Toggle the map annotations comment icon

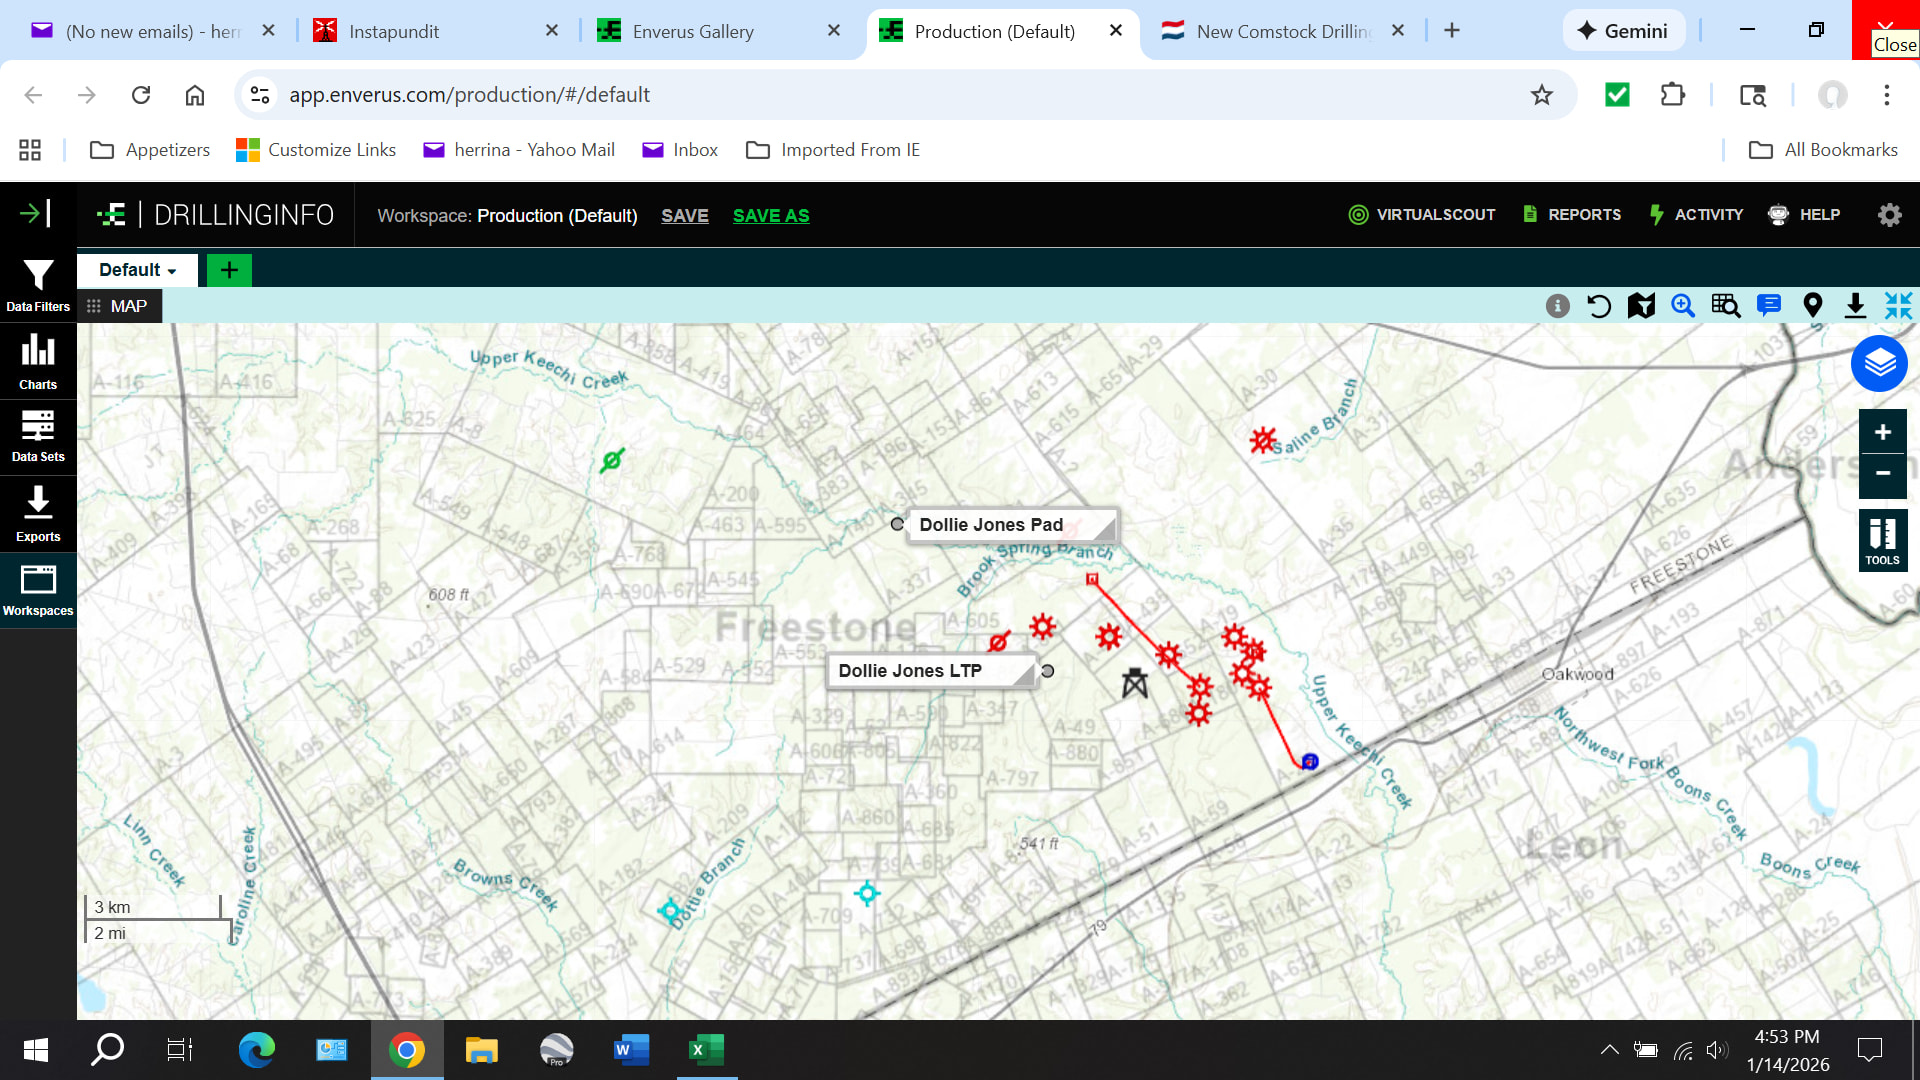1768,306
